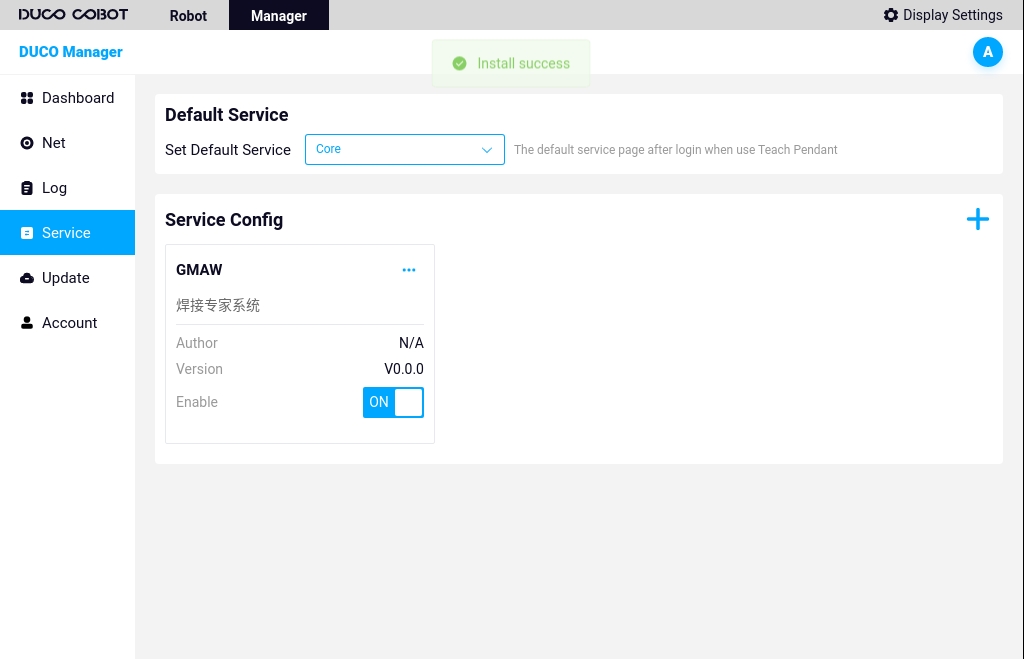Click the Log clipboard icon in the sidebar
The image size is (1024, 659).
point(27,188)
